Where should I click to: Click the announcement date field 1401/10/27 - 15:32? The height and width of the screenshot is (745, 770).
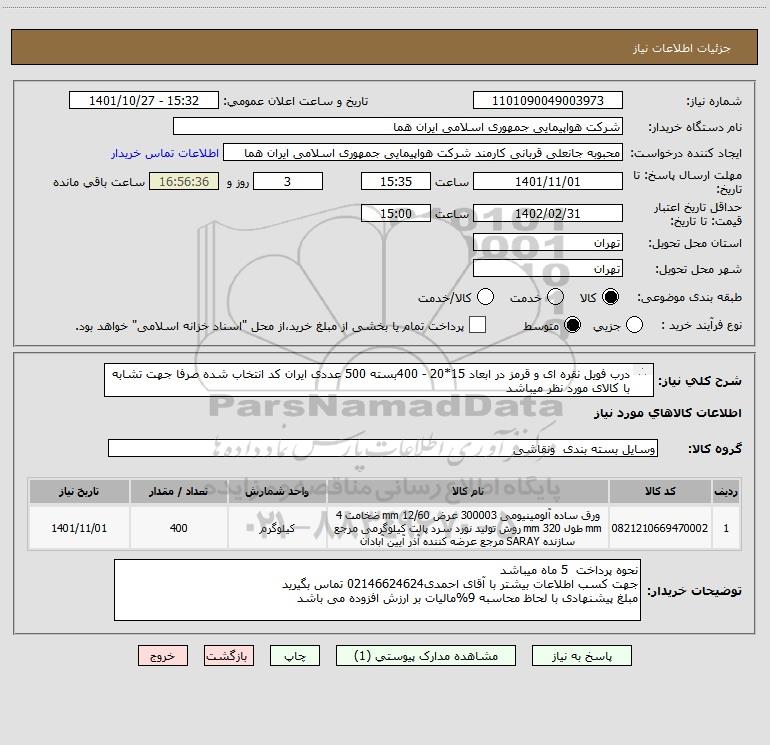[144, 101]
